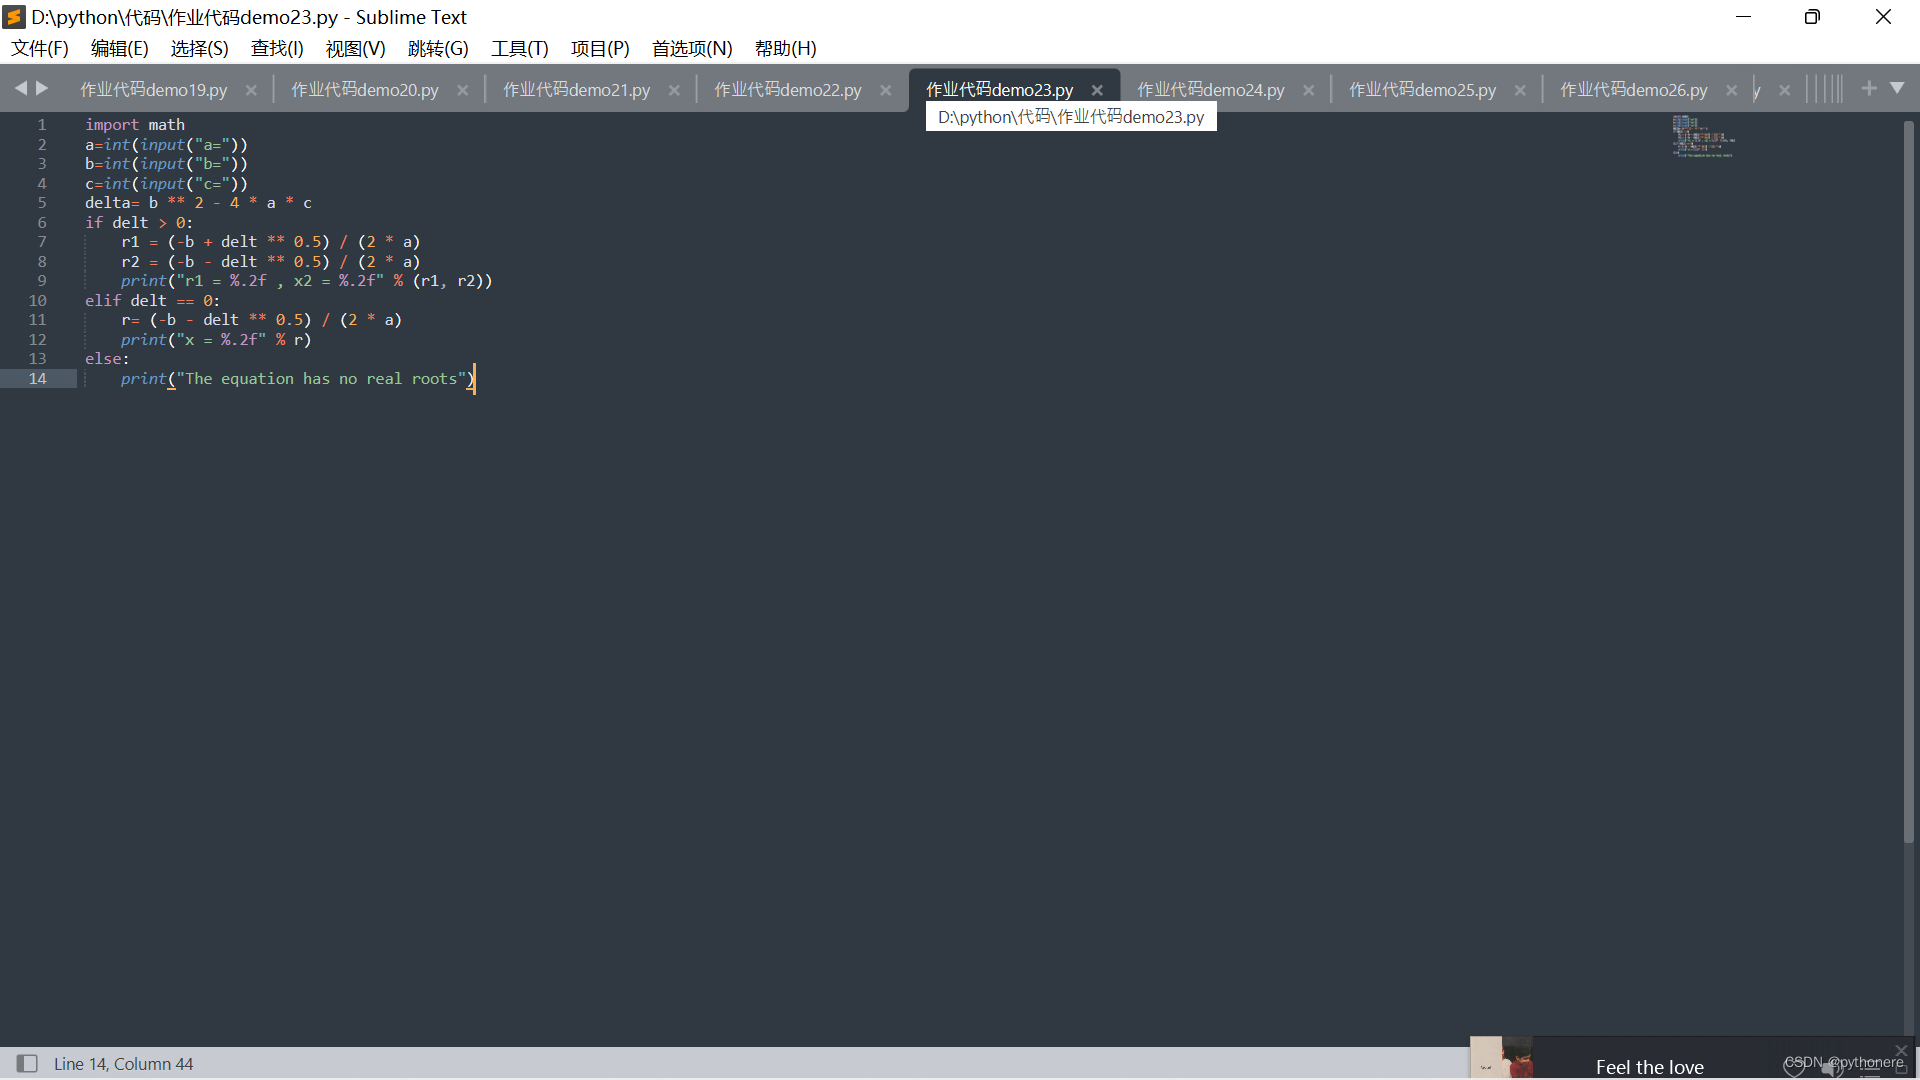Image resolution: width=1920 pixels, height=1080 pixels.
Task: Click 'Line 14, Column 44' in the status bar
Action: 124,1063
